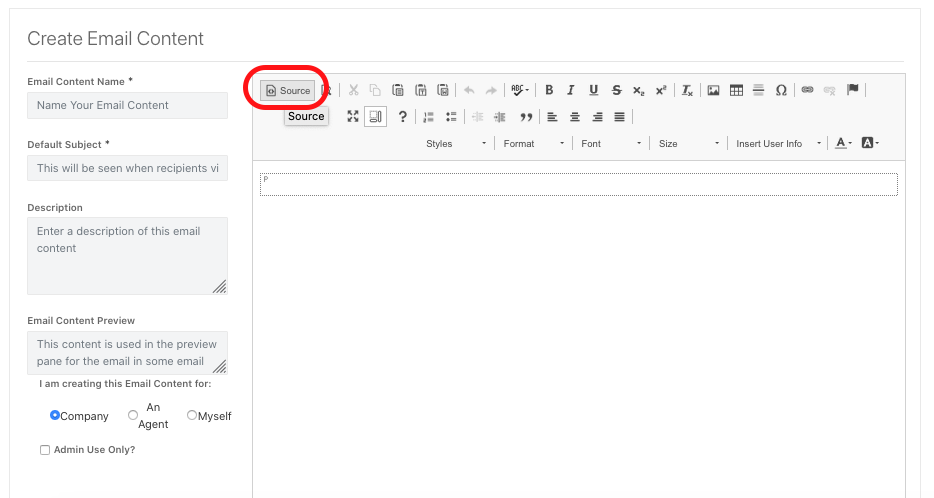This screenshot has width=934, height=498.
Task: Toggle italic formatting
Action: coord(571,90)
